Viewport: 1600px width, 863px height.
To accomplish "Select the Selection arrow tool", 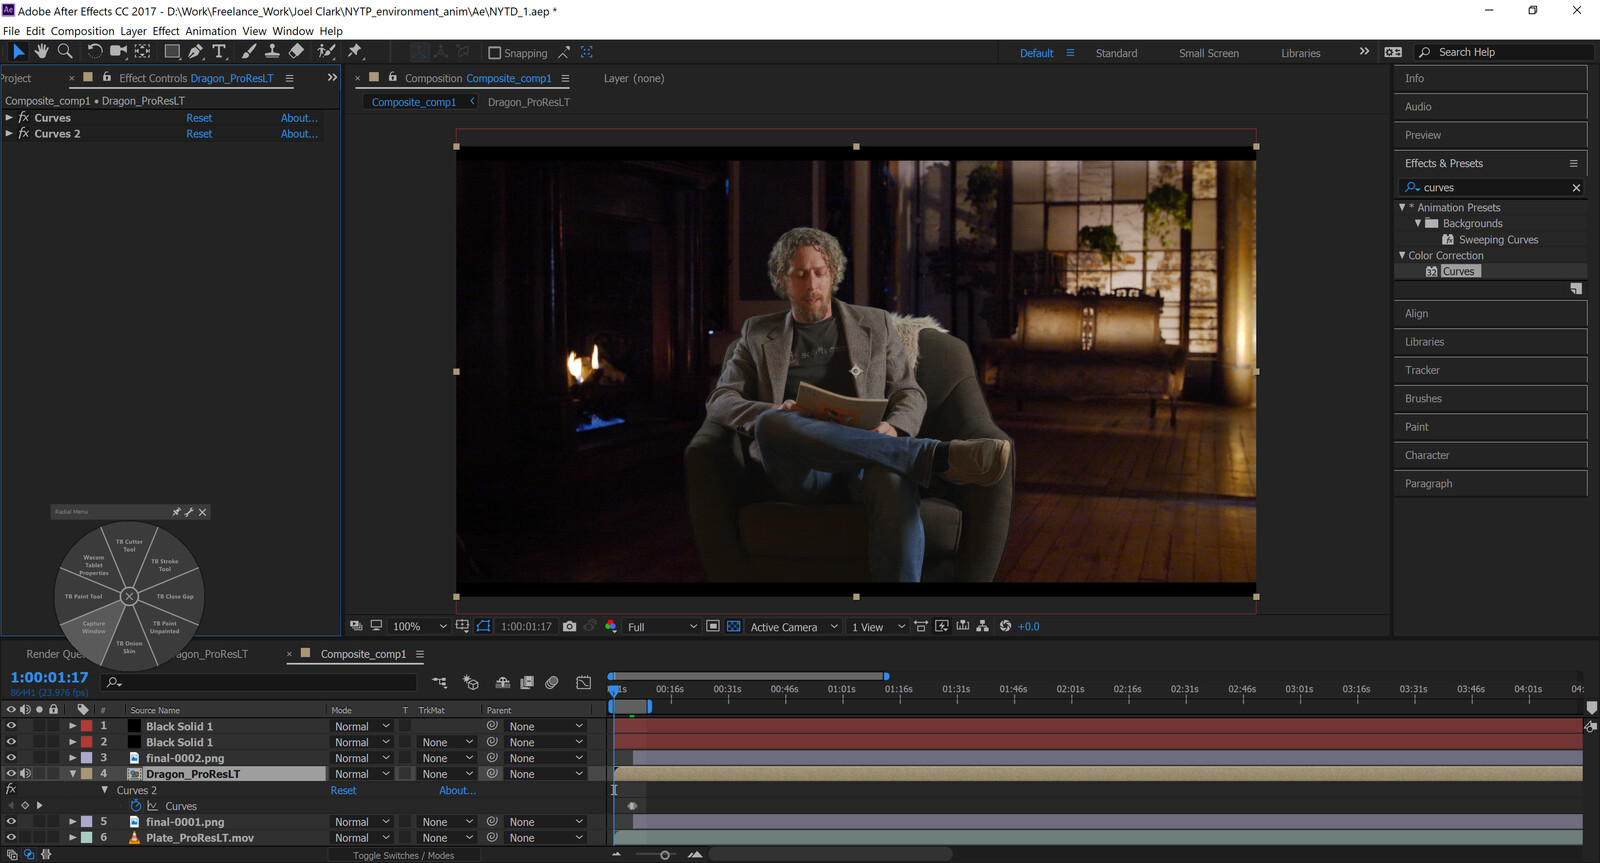I will (18, 51).
